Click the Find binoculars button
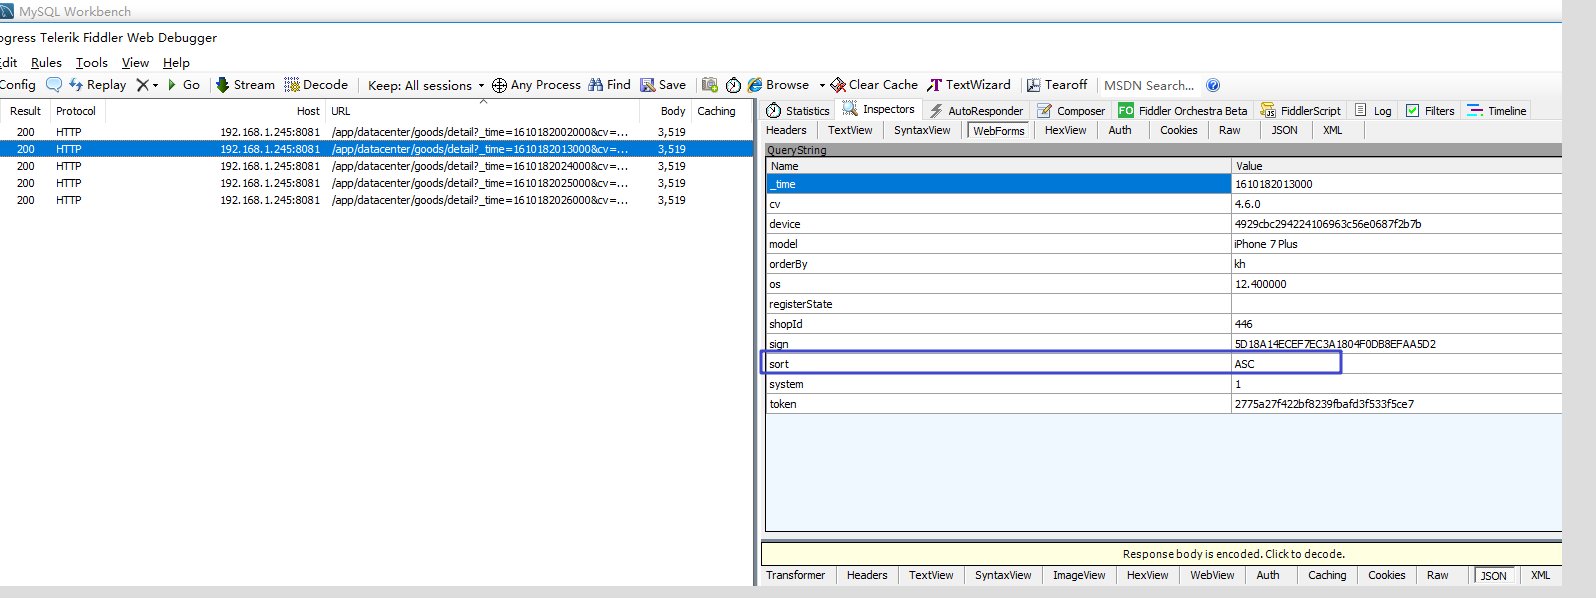Viewport: 1596px width, 598px height. (609, 85)
